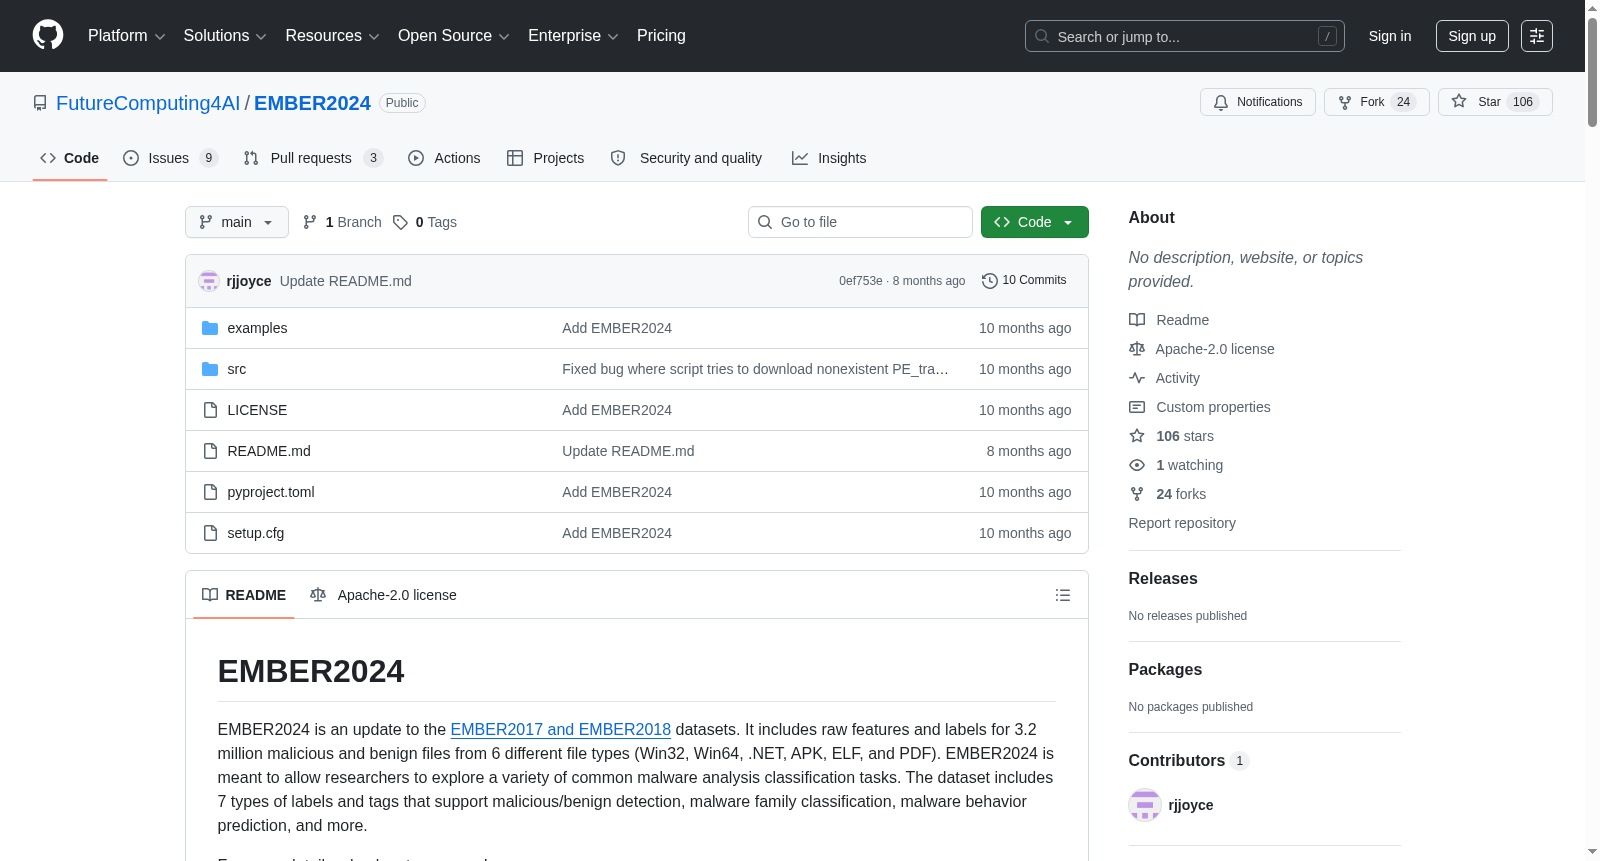1600x861 pixels.
Task: Click the eye icon beside 1 watching
Action: [1137, 465]
